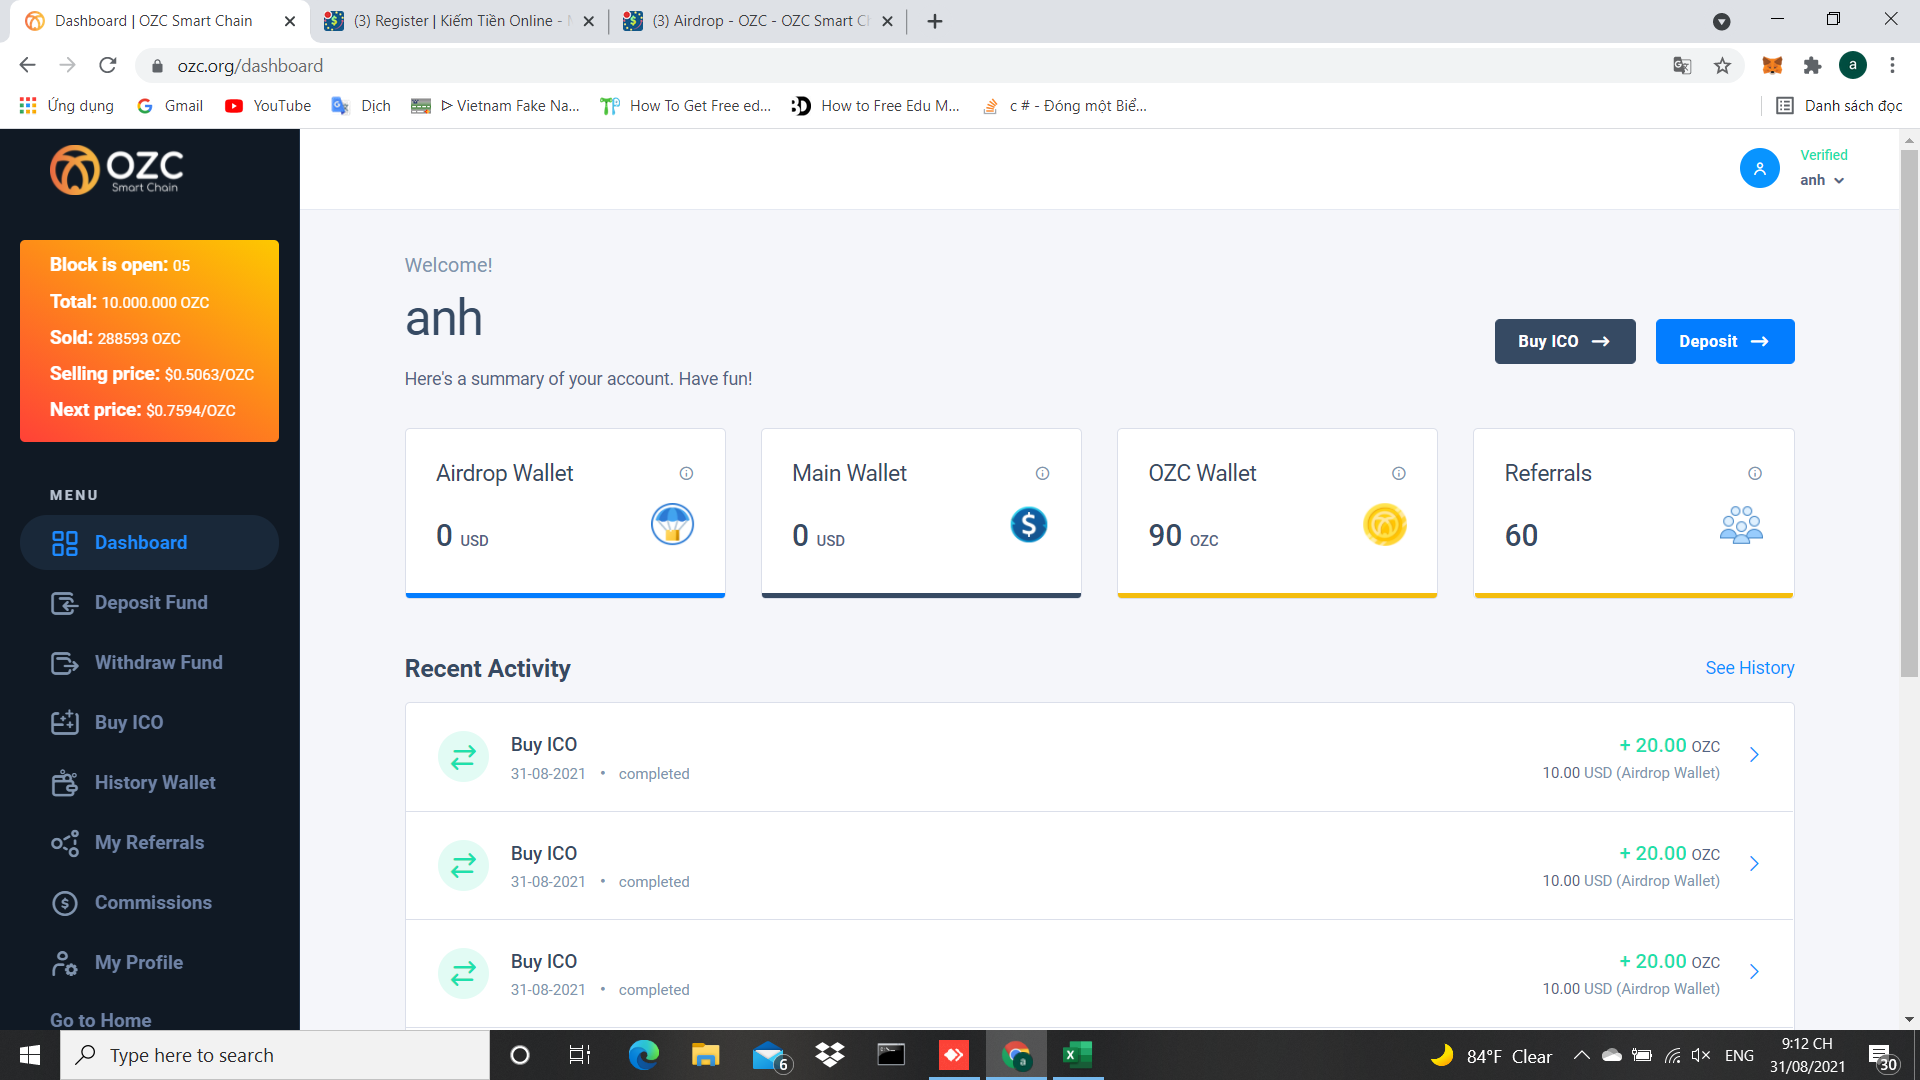The width and height of the screenshot is (1920, 1080).
Task: Open the Dashboard menu item
Action: (x=149, y=542)
